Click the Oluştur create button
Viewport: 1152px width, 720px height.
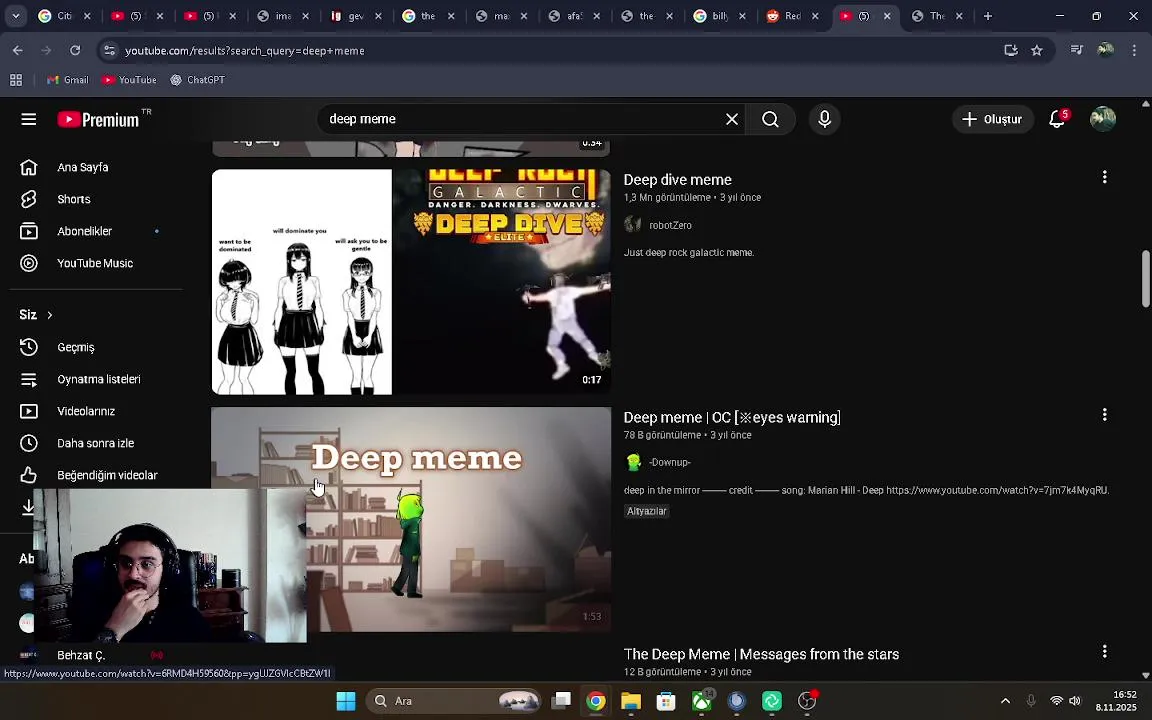point(993,119)
